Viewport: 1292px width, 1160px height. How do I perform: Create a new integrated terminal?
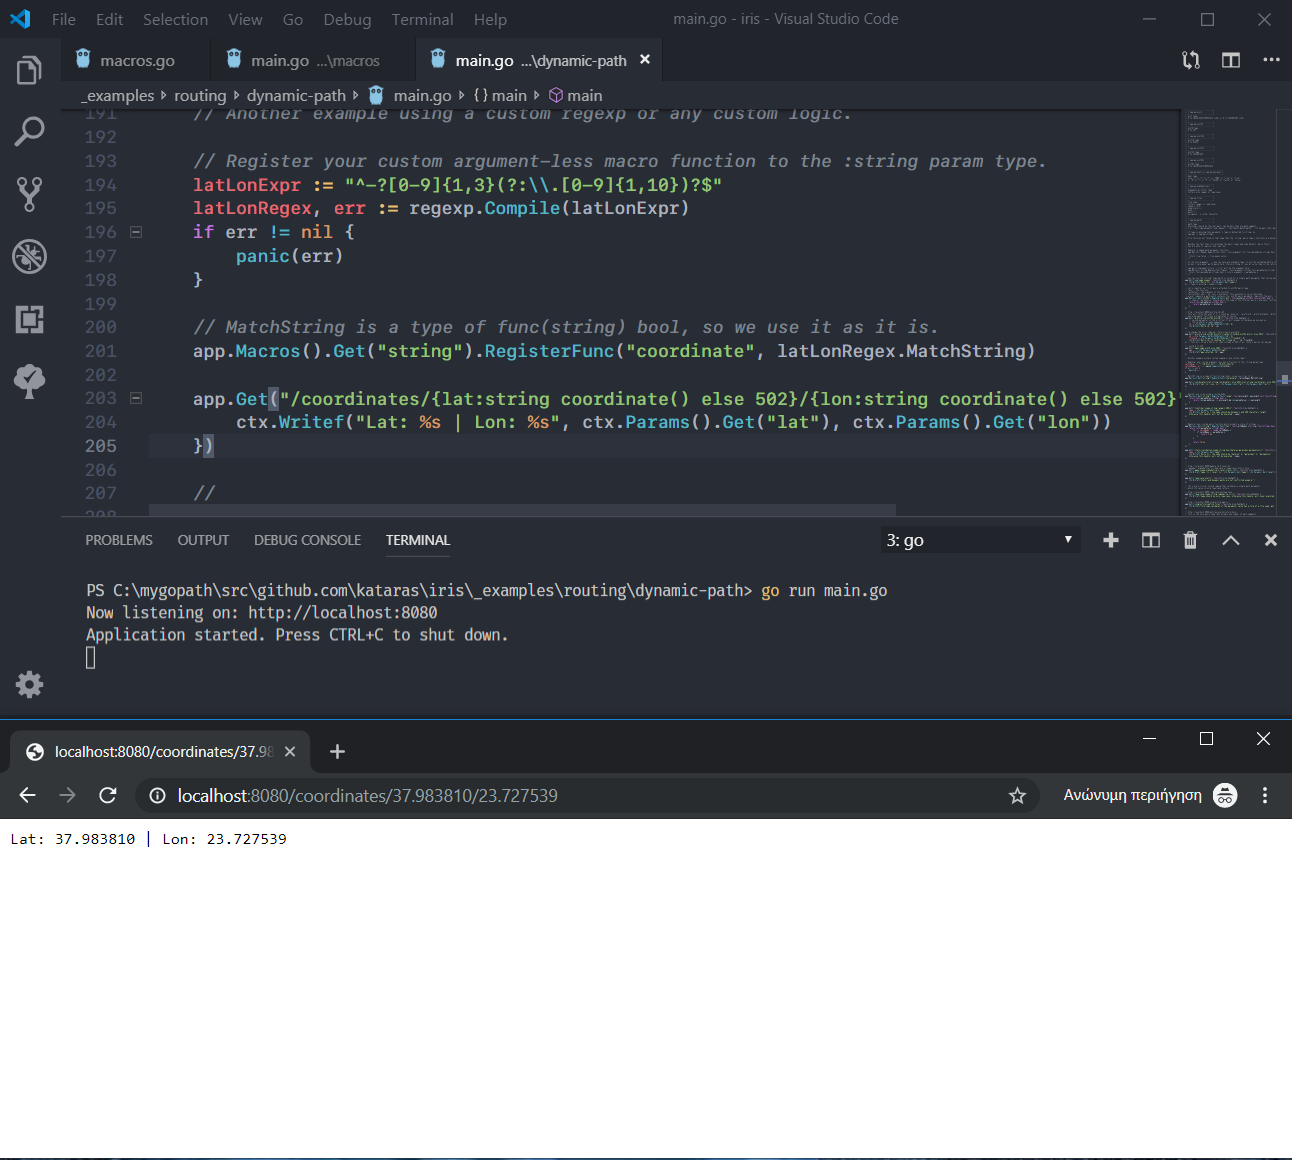(x=1111, y=540)
